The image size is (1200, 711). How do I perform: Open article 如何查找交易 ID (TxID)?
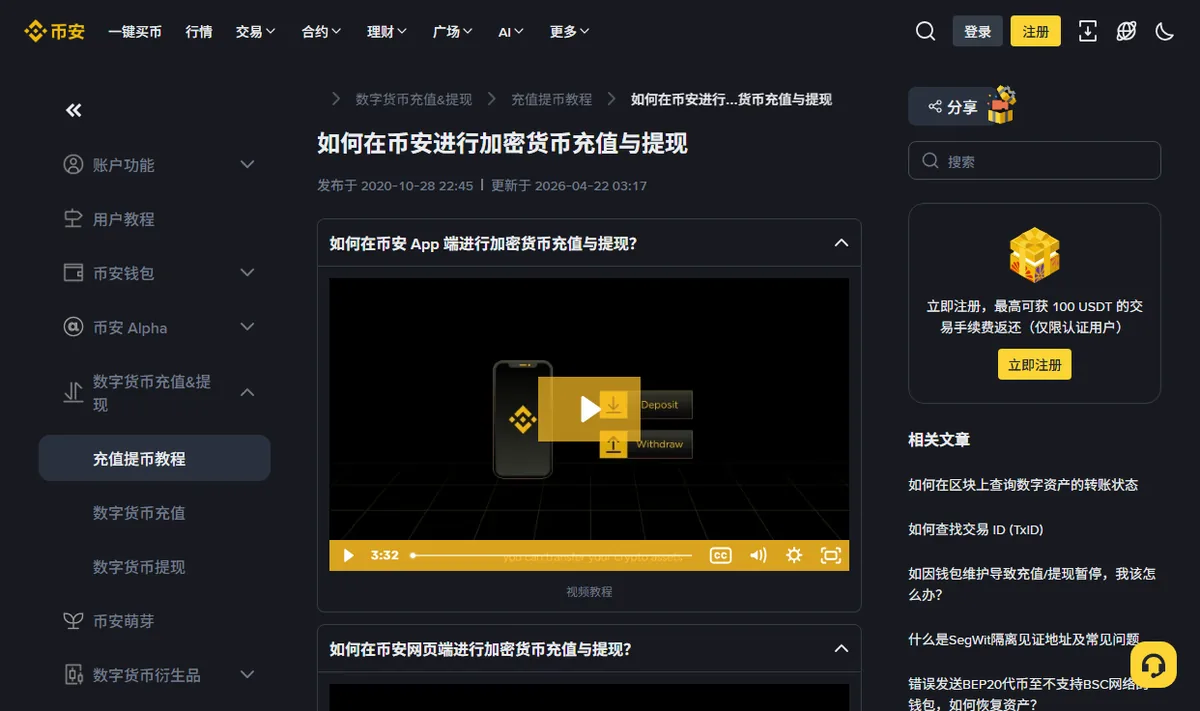976,529
